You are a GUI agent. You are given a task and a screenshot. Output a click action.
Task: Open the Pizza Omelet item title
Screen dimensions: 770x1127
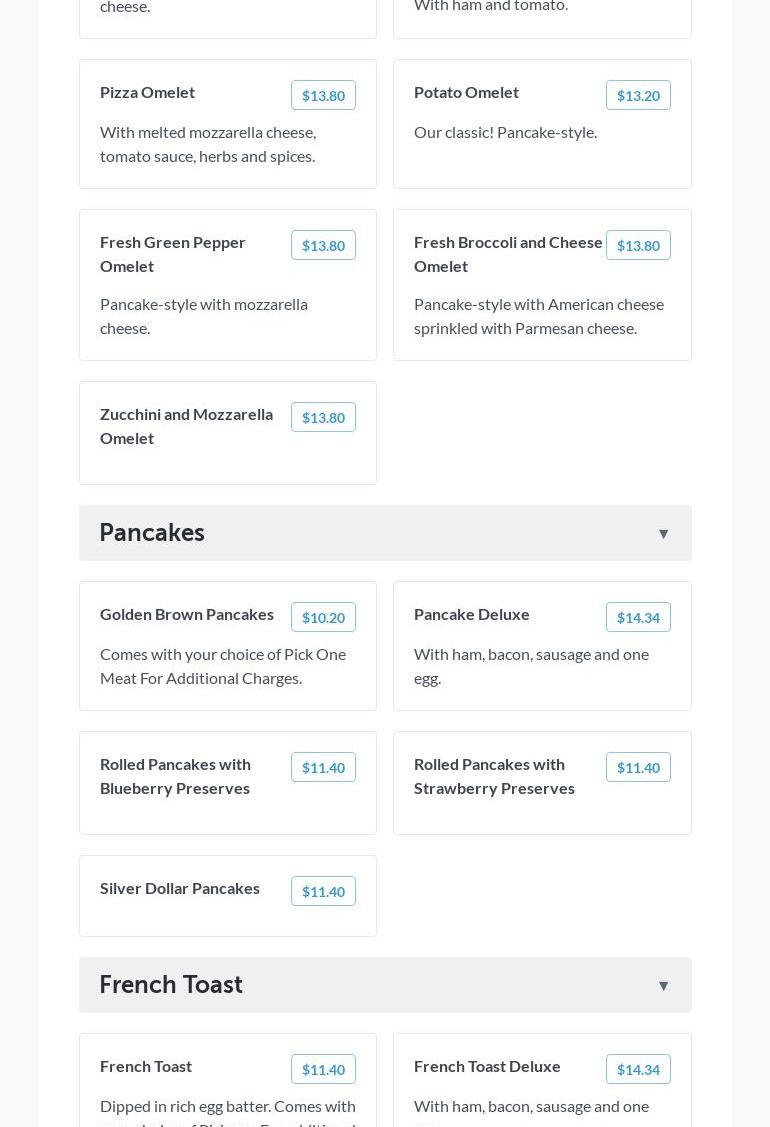147,92
